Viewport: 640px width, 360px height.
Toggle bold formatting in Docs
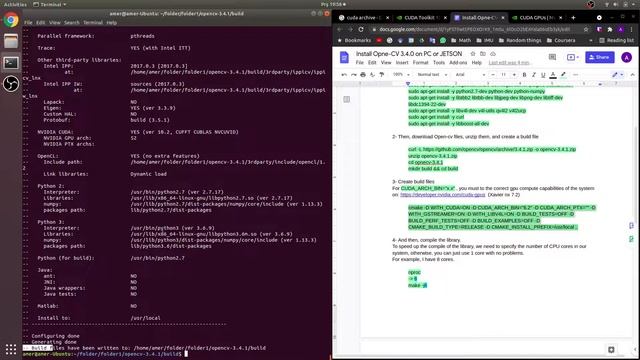[x=524, y=75]
